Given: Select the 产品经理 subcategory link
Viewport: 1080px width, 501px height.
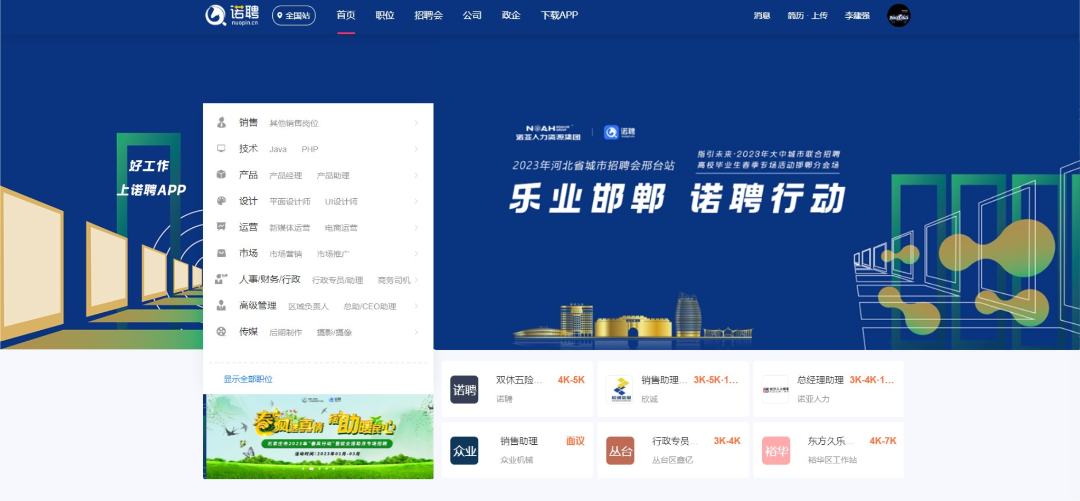Looking at the screenshot, I should click(x=285, y=176).
